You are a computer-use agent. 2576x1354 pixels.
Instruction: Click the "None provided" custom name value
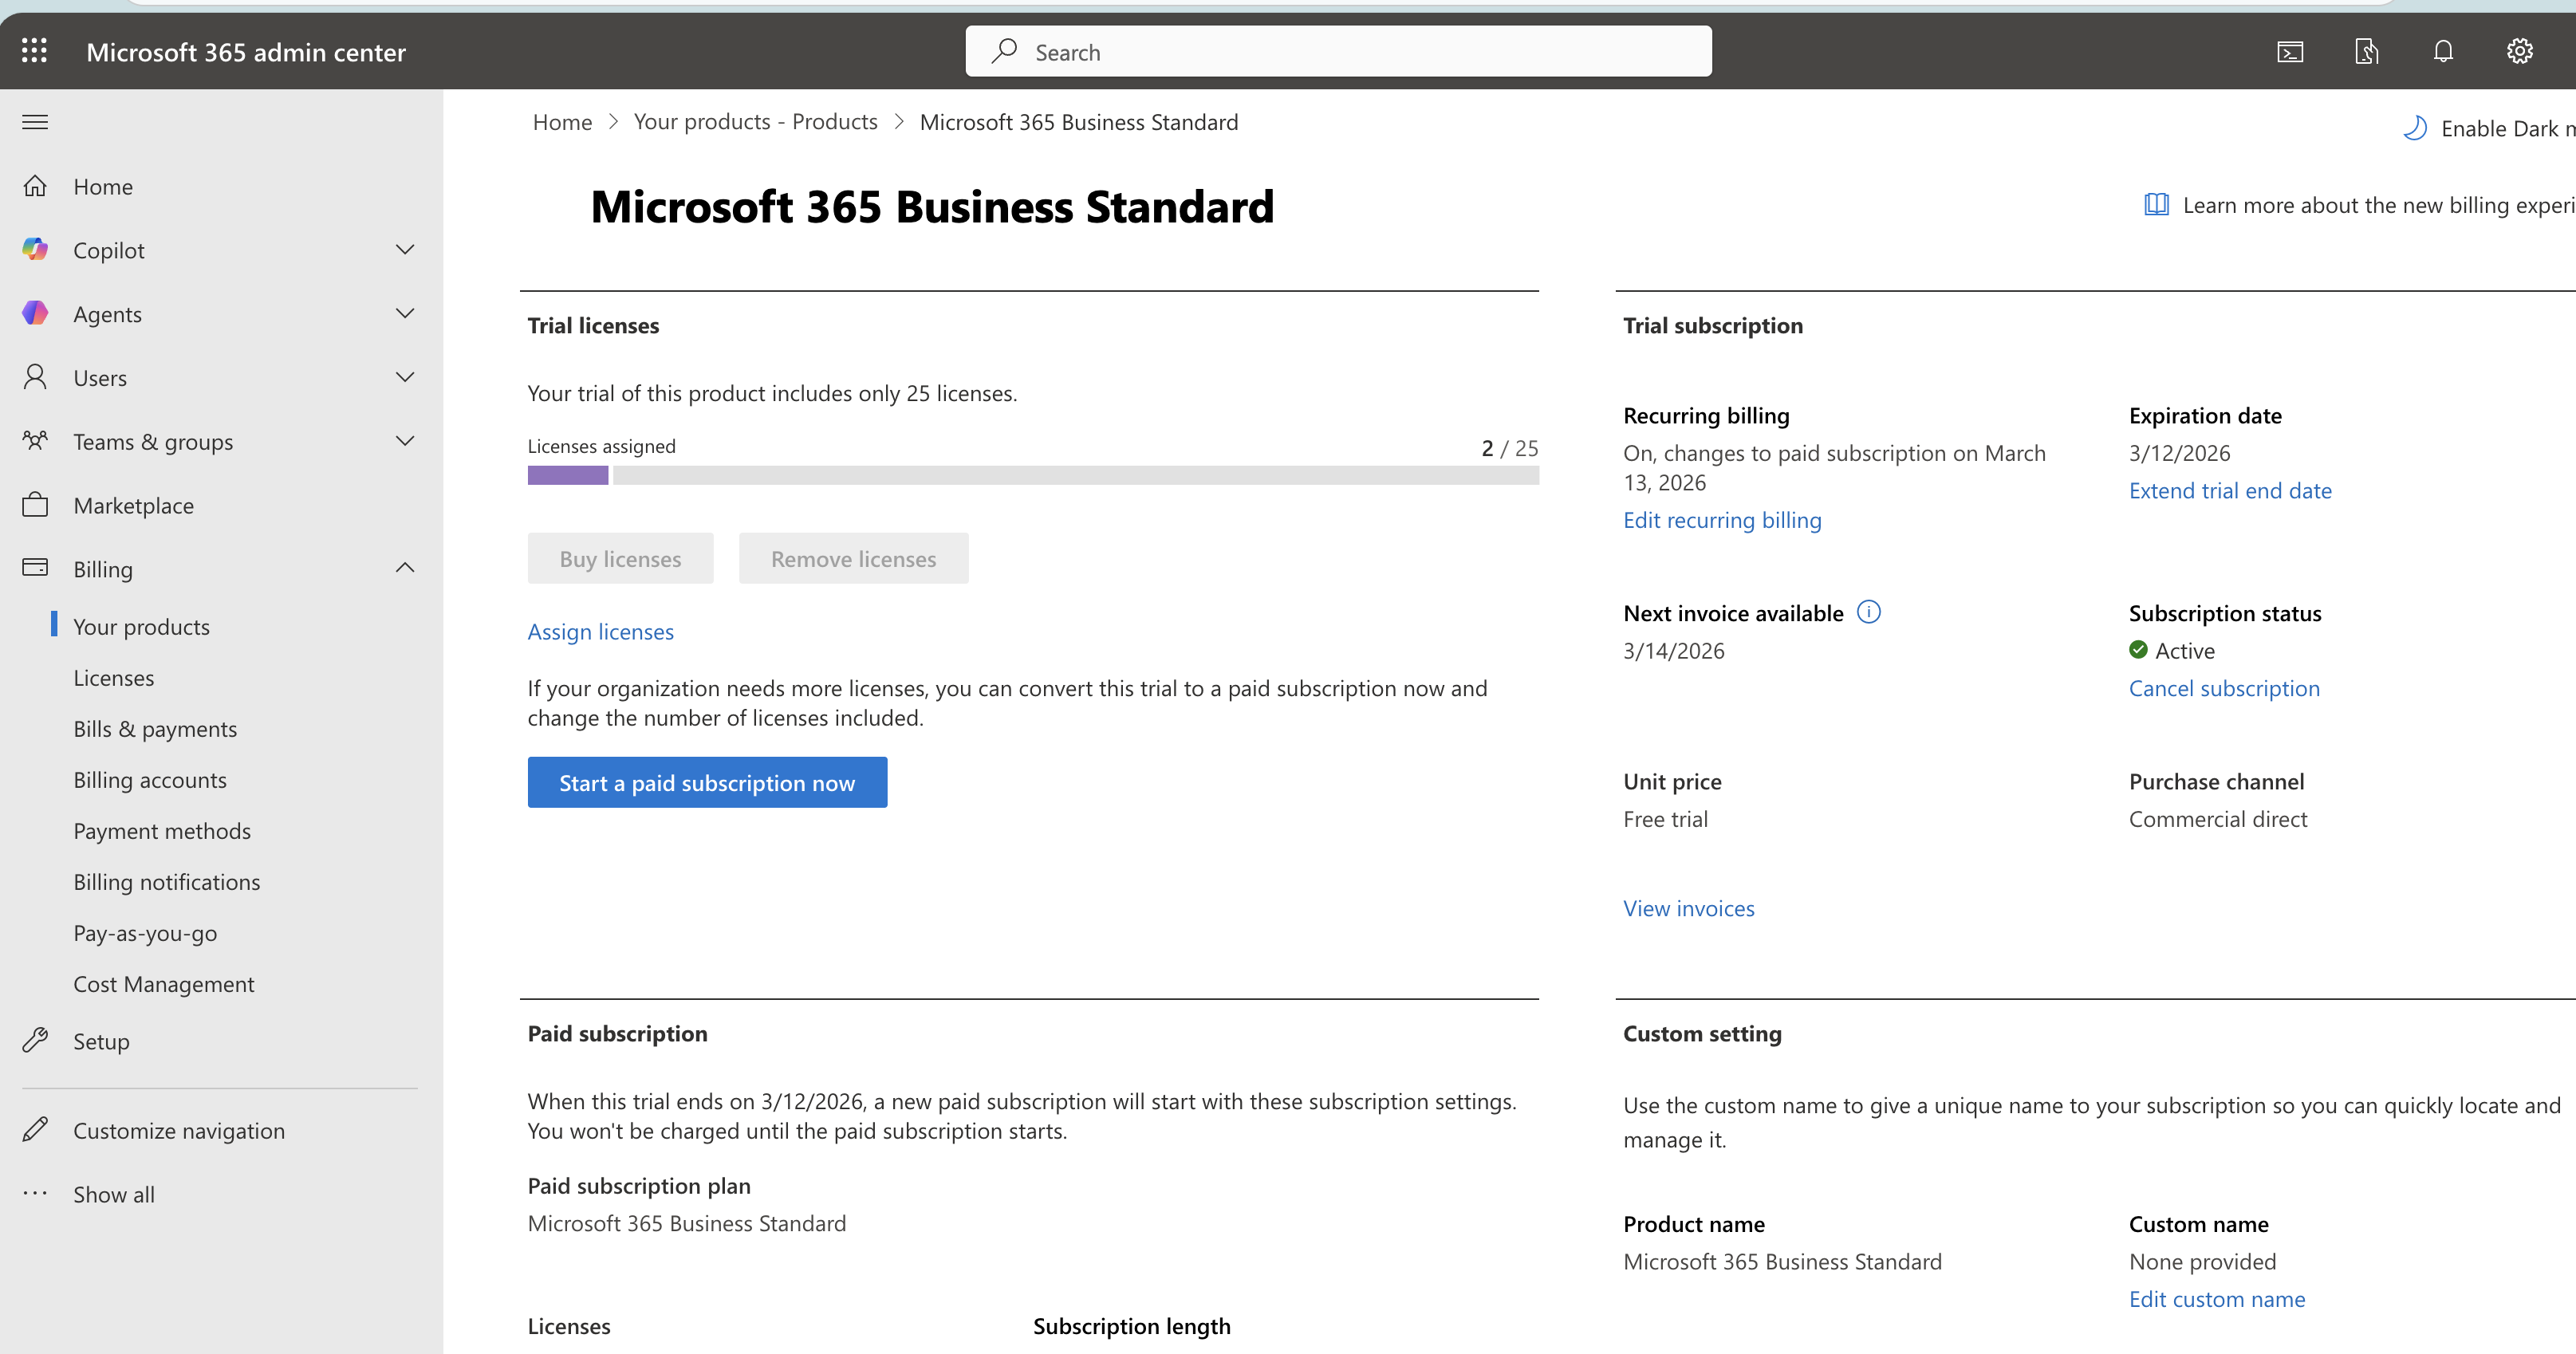(2203, 1261)
